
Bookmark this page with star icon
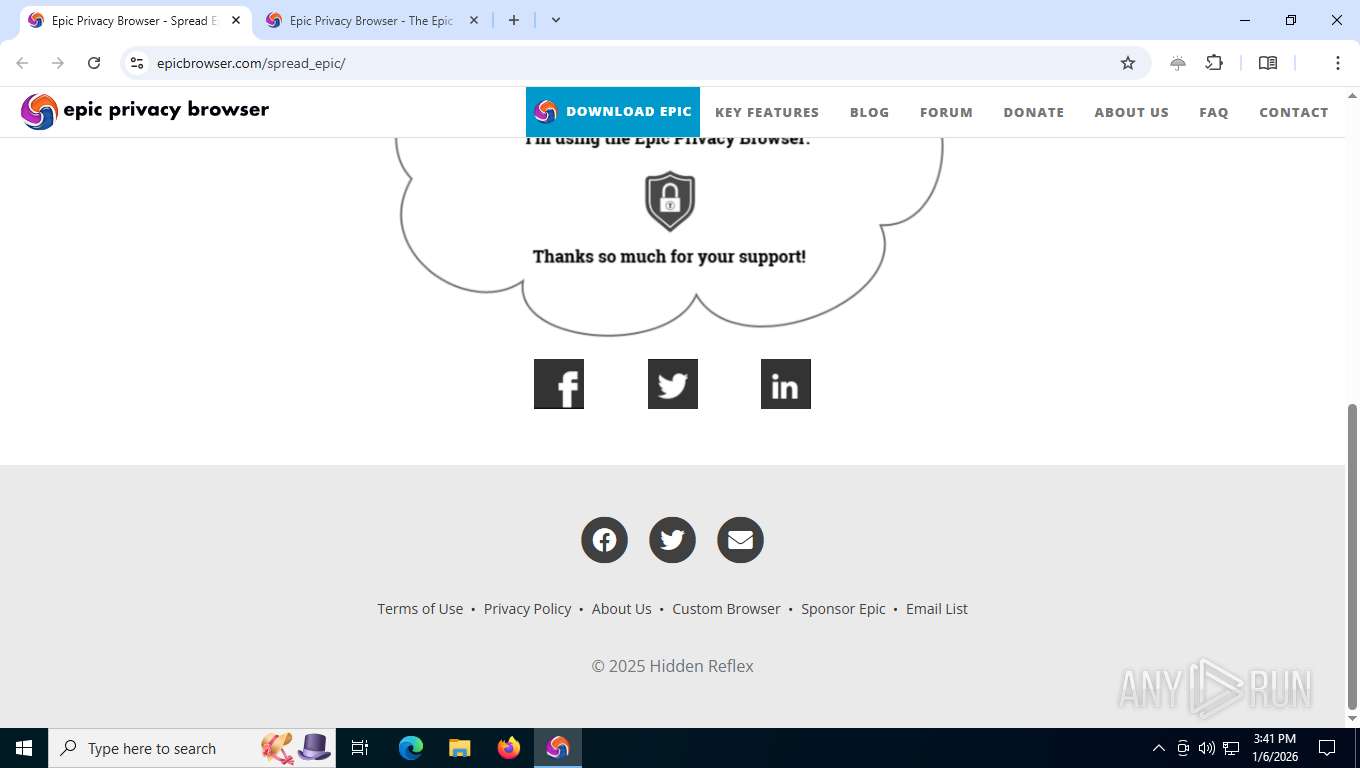tap(1128, 63)
